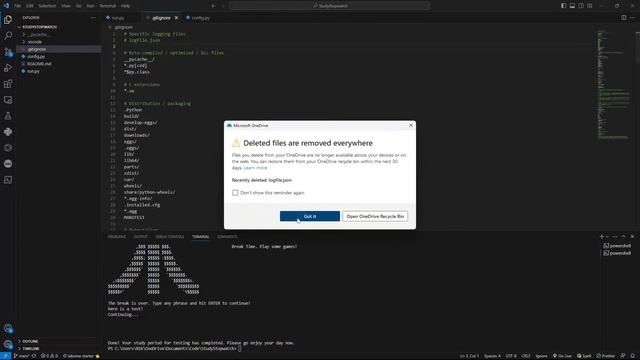
Task: Open the Testing flask icon in the activity bar
Action: click(x=8, y=116)
